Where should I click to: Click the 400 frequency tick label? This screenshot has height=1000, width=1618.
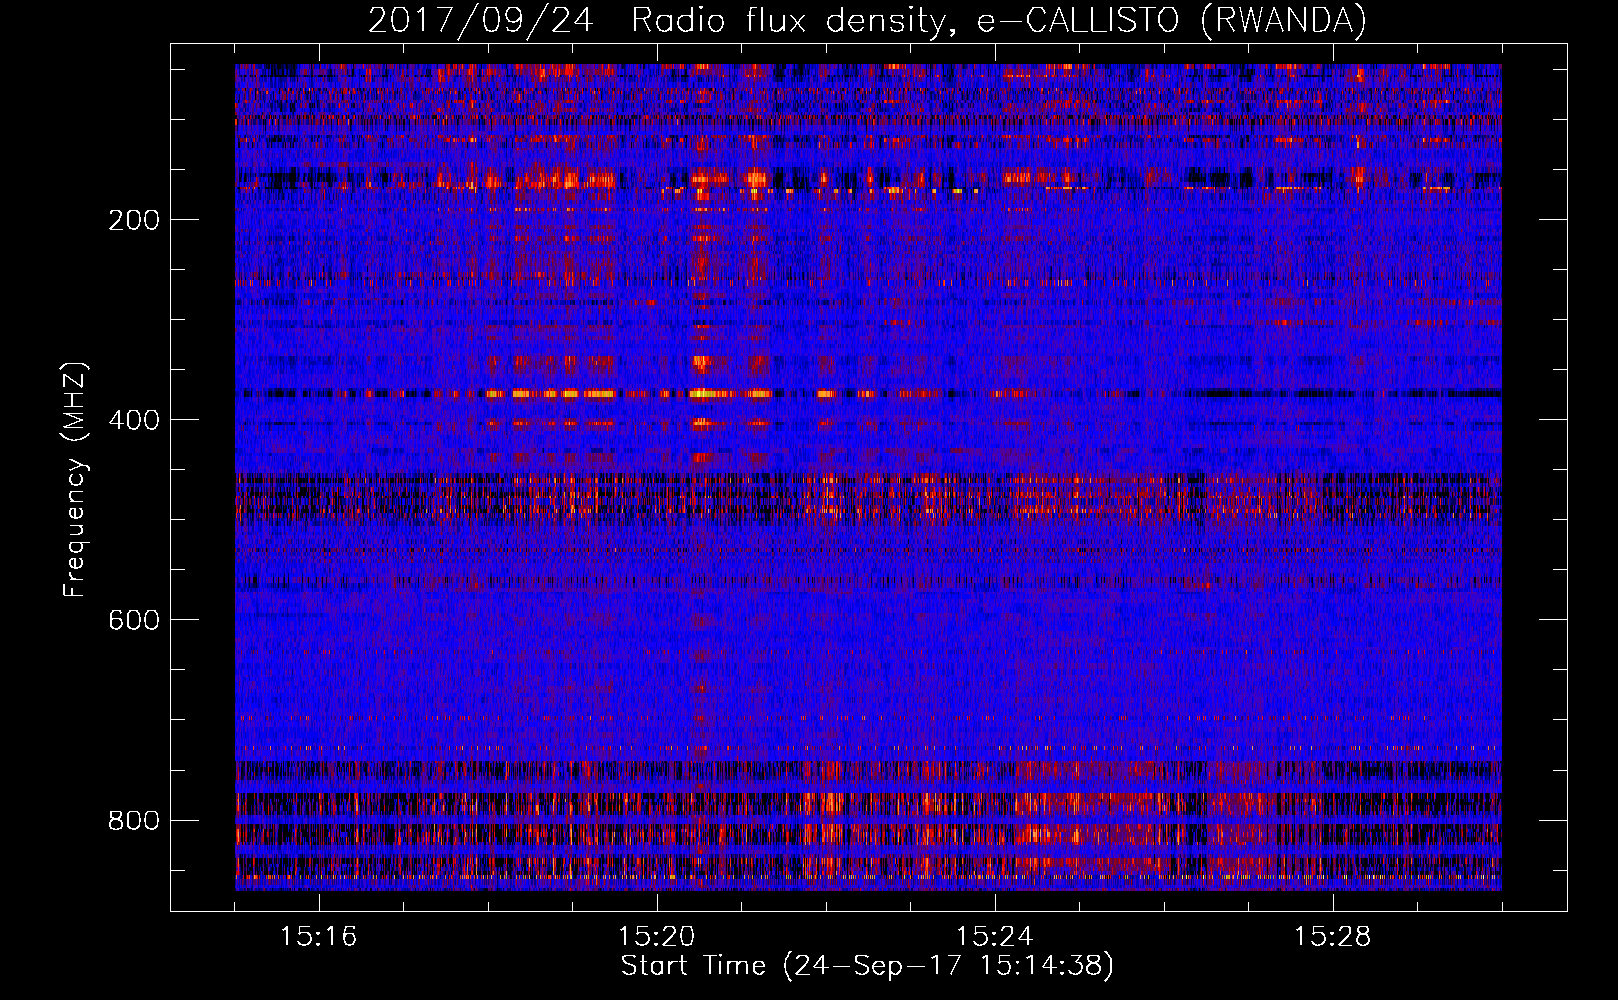click(134, 420)
